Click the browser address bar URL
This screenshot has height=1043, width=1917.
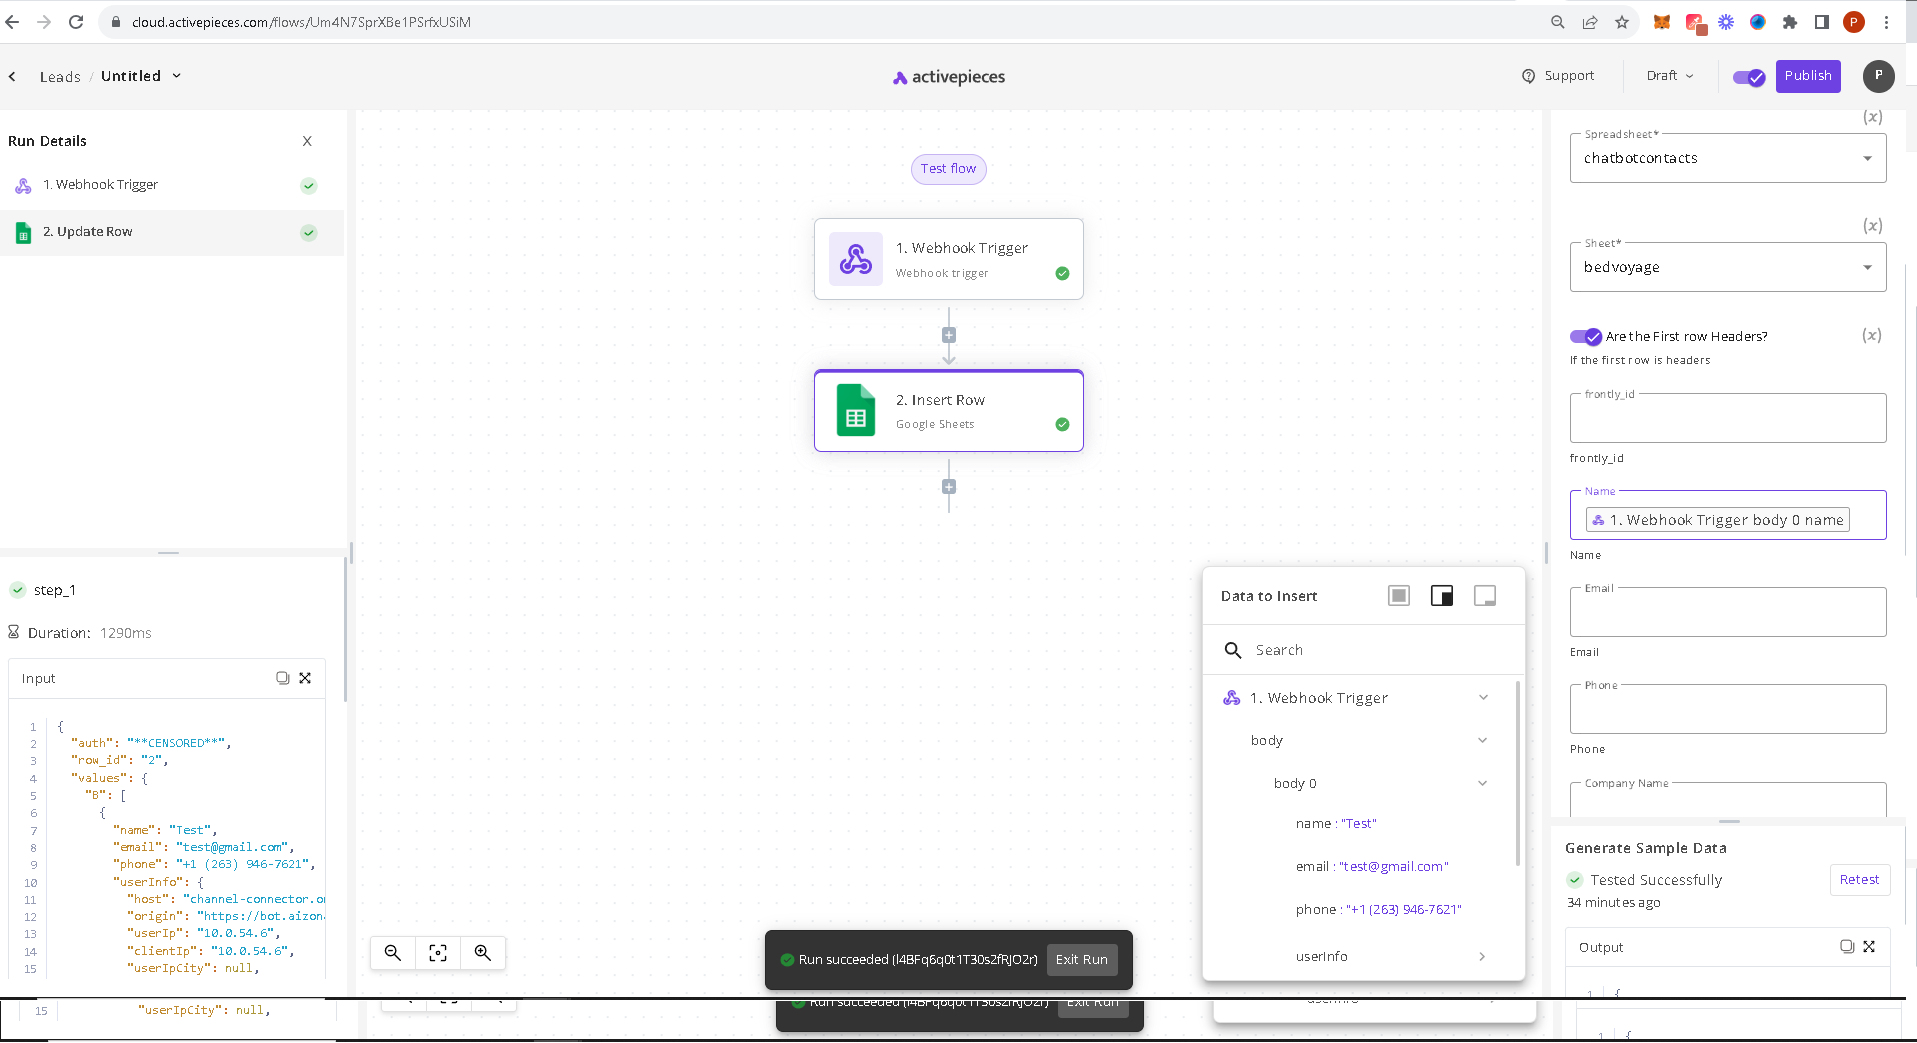(301, 22)
